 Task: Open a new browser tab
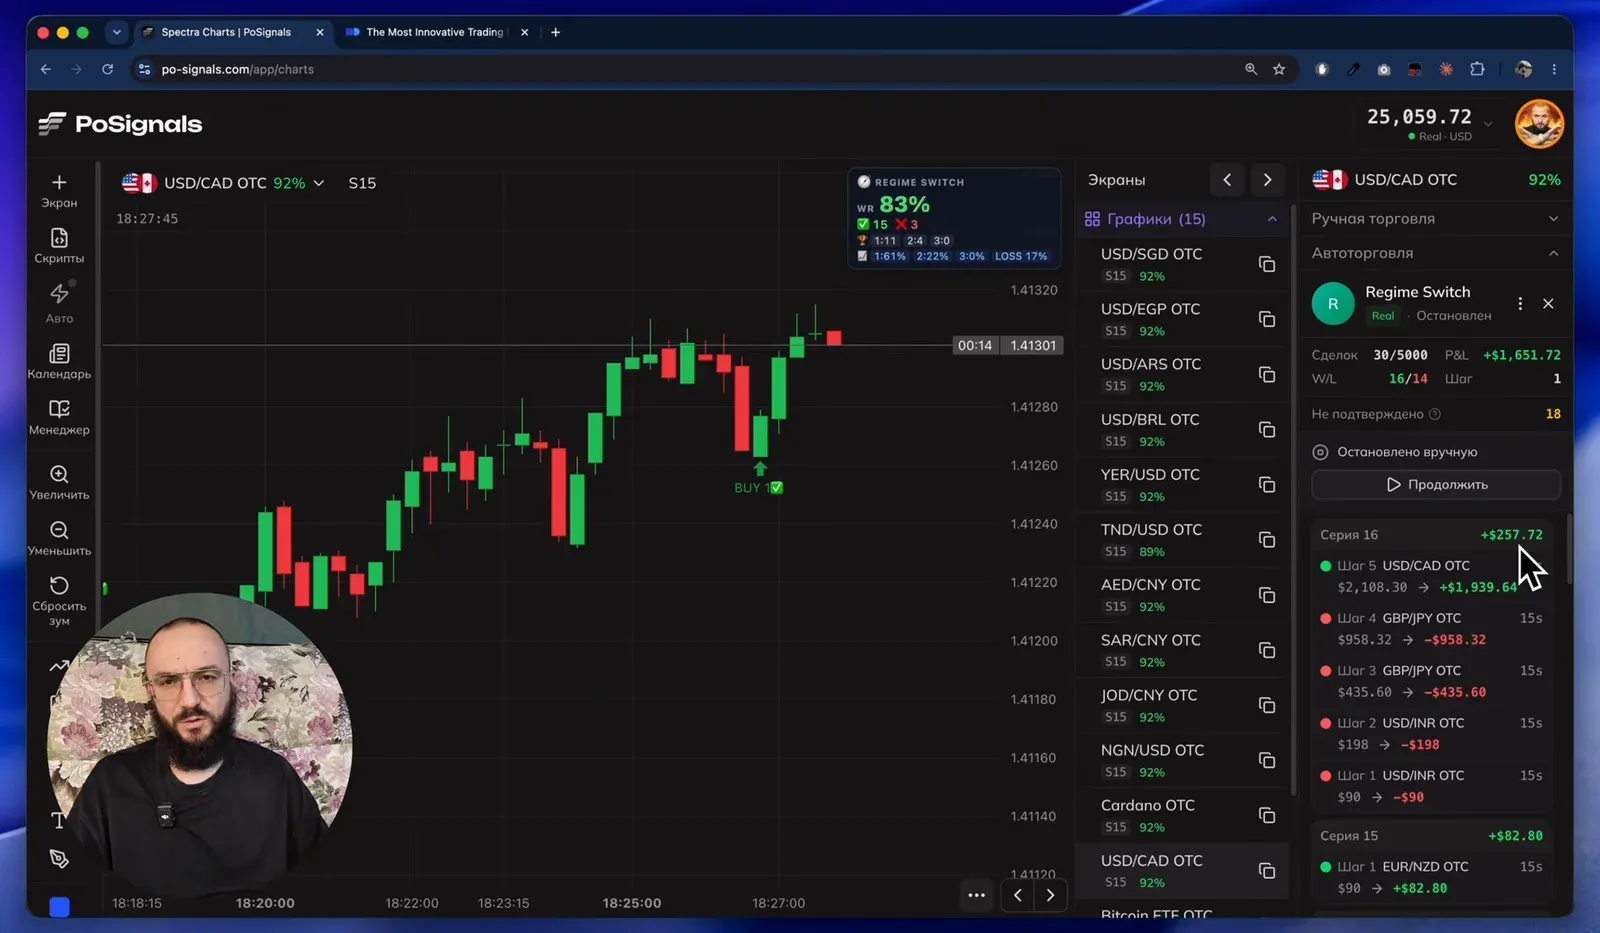click(x=555, y=32)
